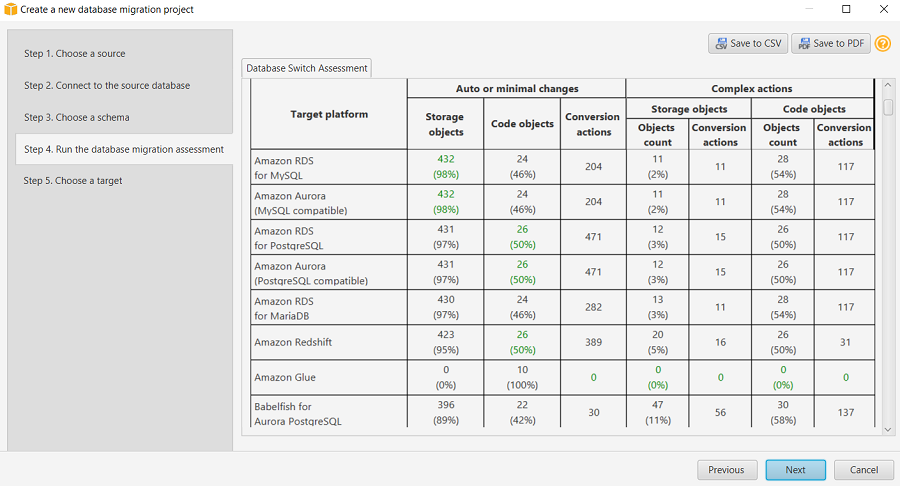Click the Target platform column header
Viewport: 900px width, 486px height.
329,114
